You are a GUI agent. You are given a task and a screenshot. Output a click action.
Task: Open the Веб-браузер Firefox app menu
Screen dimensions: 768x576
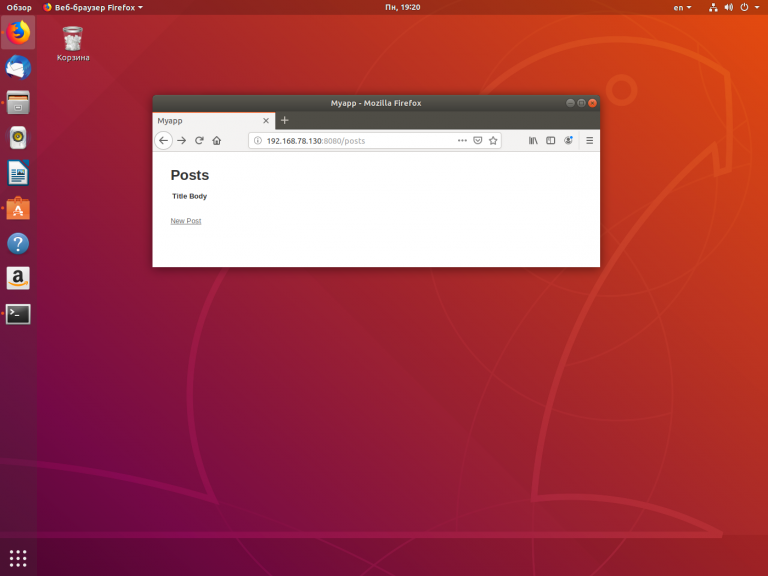tap(93, 7)
